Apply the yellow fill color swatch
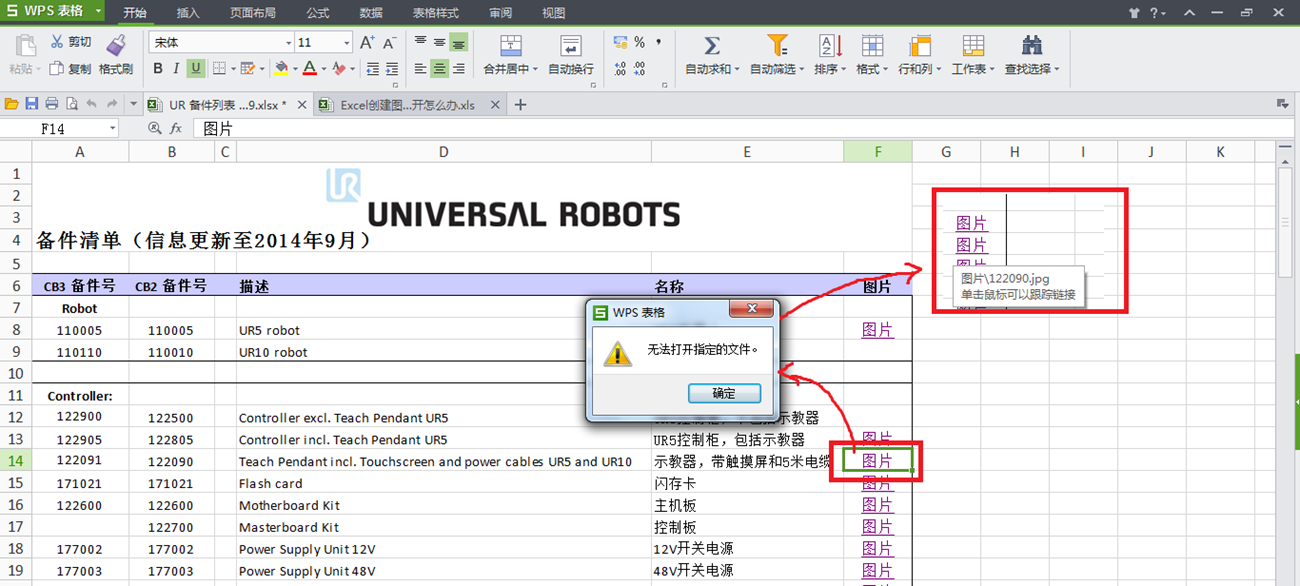Image resolution: width=1300 pixels, height=586 pixels. (x=281, y=69)
